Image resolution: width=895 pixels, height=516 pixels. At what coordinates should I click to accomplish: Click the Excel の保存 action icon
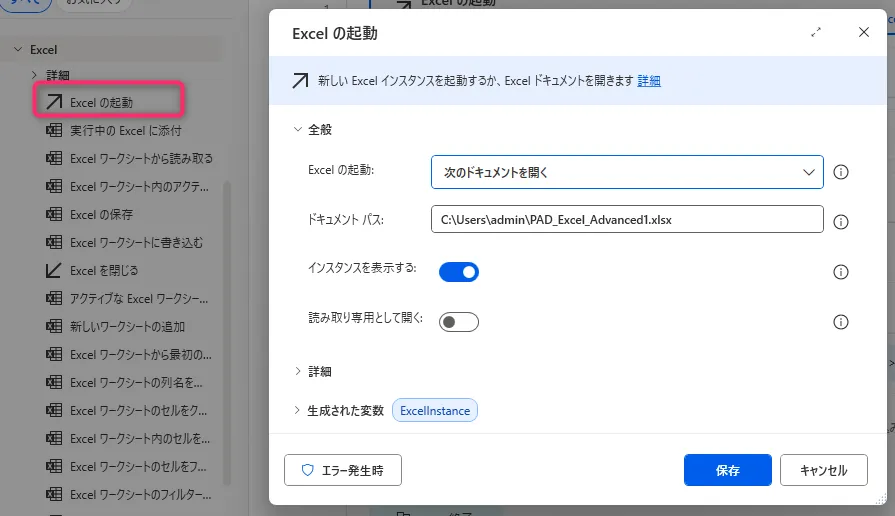(x=54, y=214)
